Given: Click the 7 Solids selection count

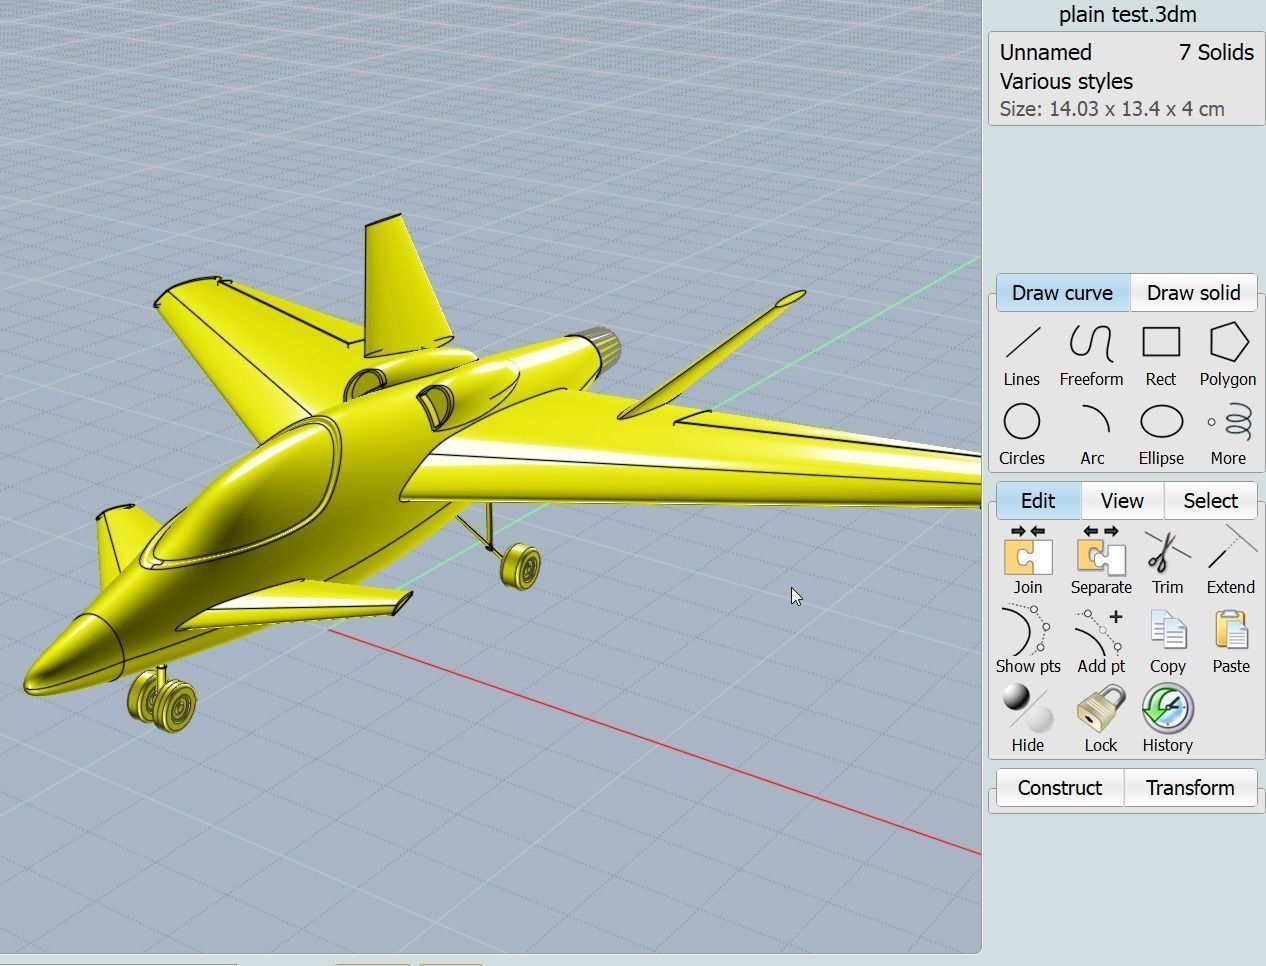Looking at the screenshot, I should click(1216, 53).
